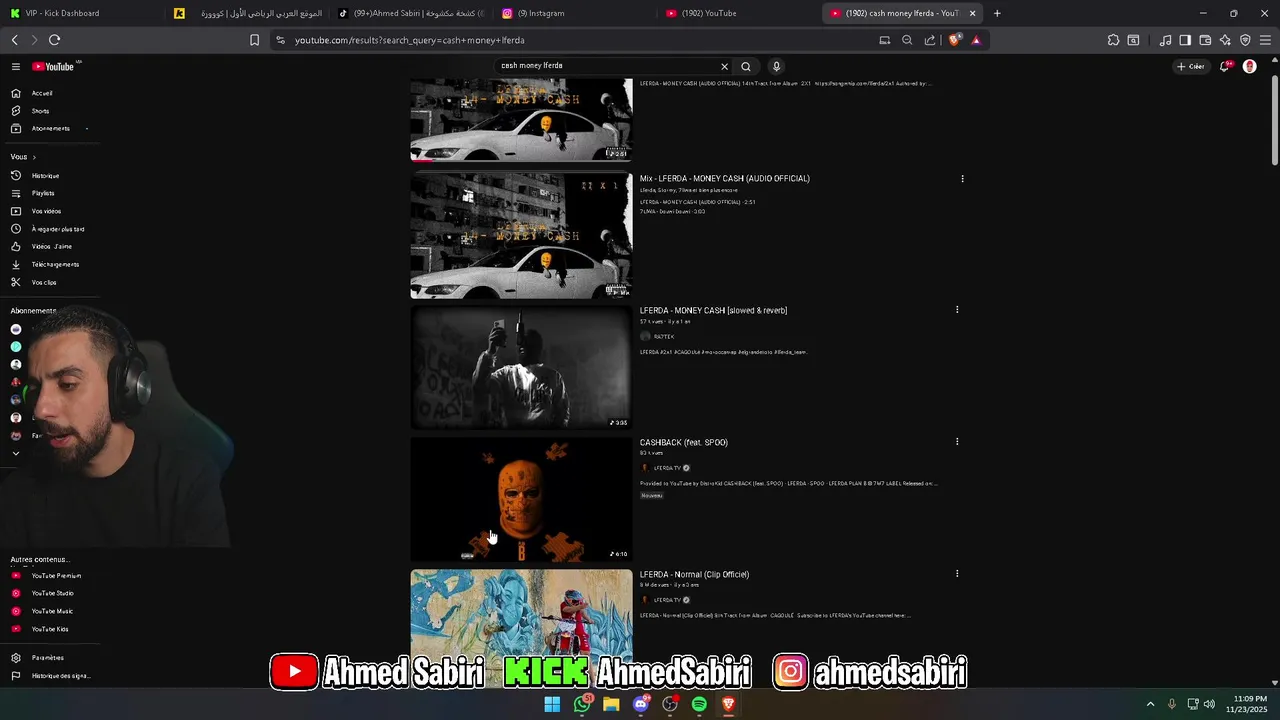Reload the page in the browser

pyautogui.click(x=54, y=40)
